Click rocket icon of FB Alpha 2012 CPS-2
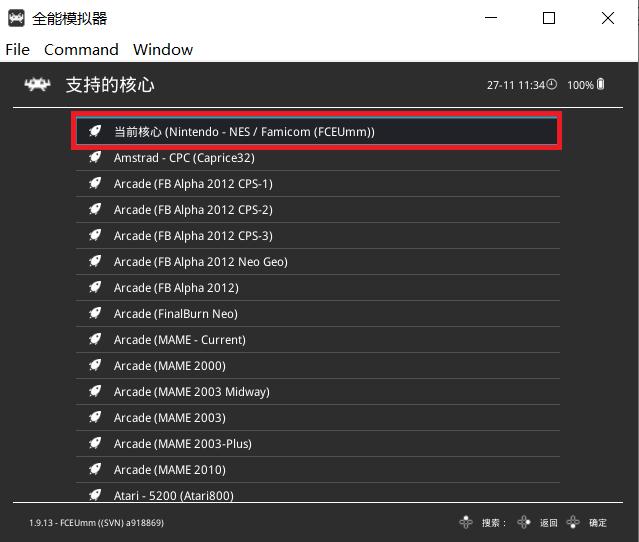Viewport: 639px width, 542px height. [x=95, y=209]
